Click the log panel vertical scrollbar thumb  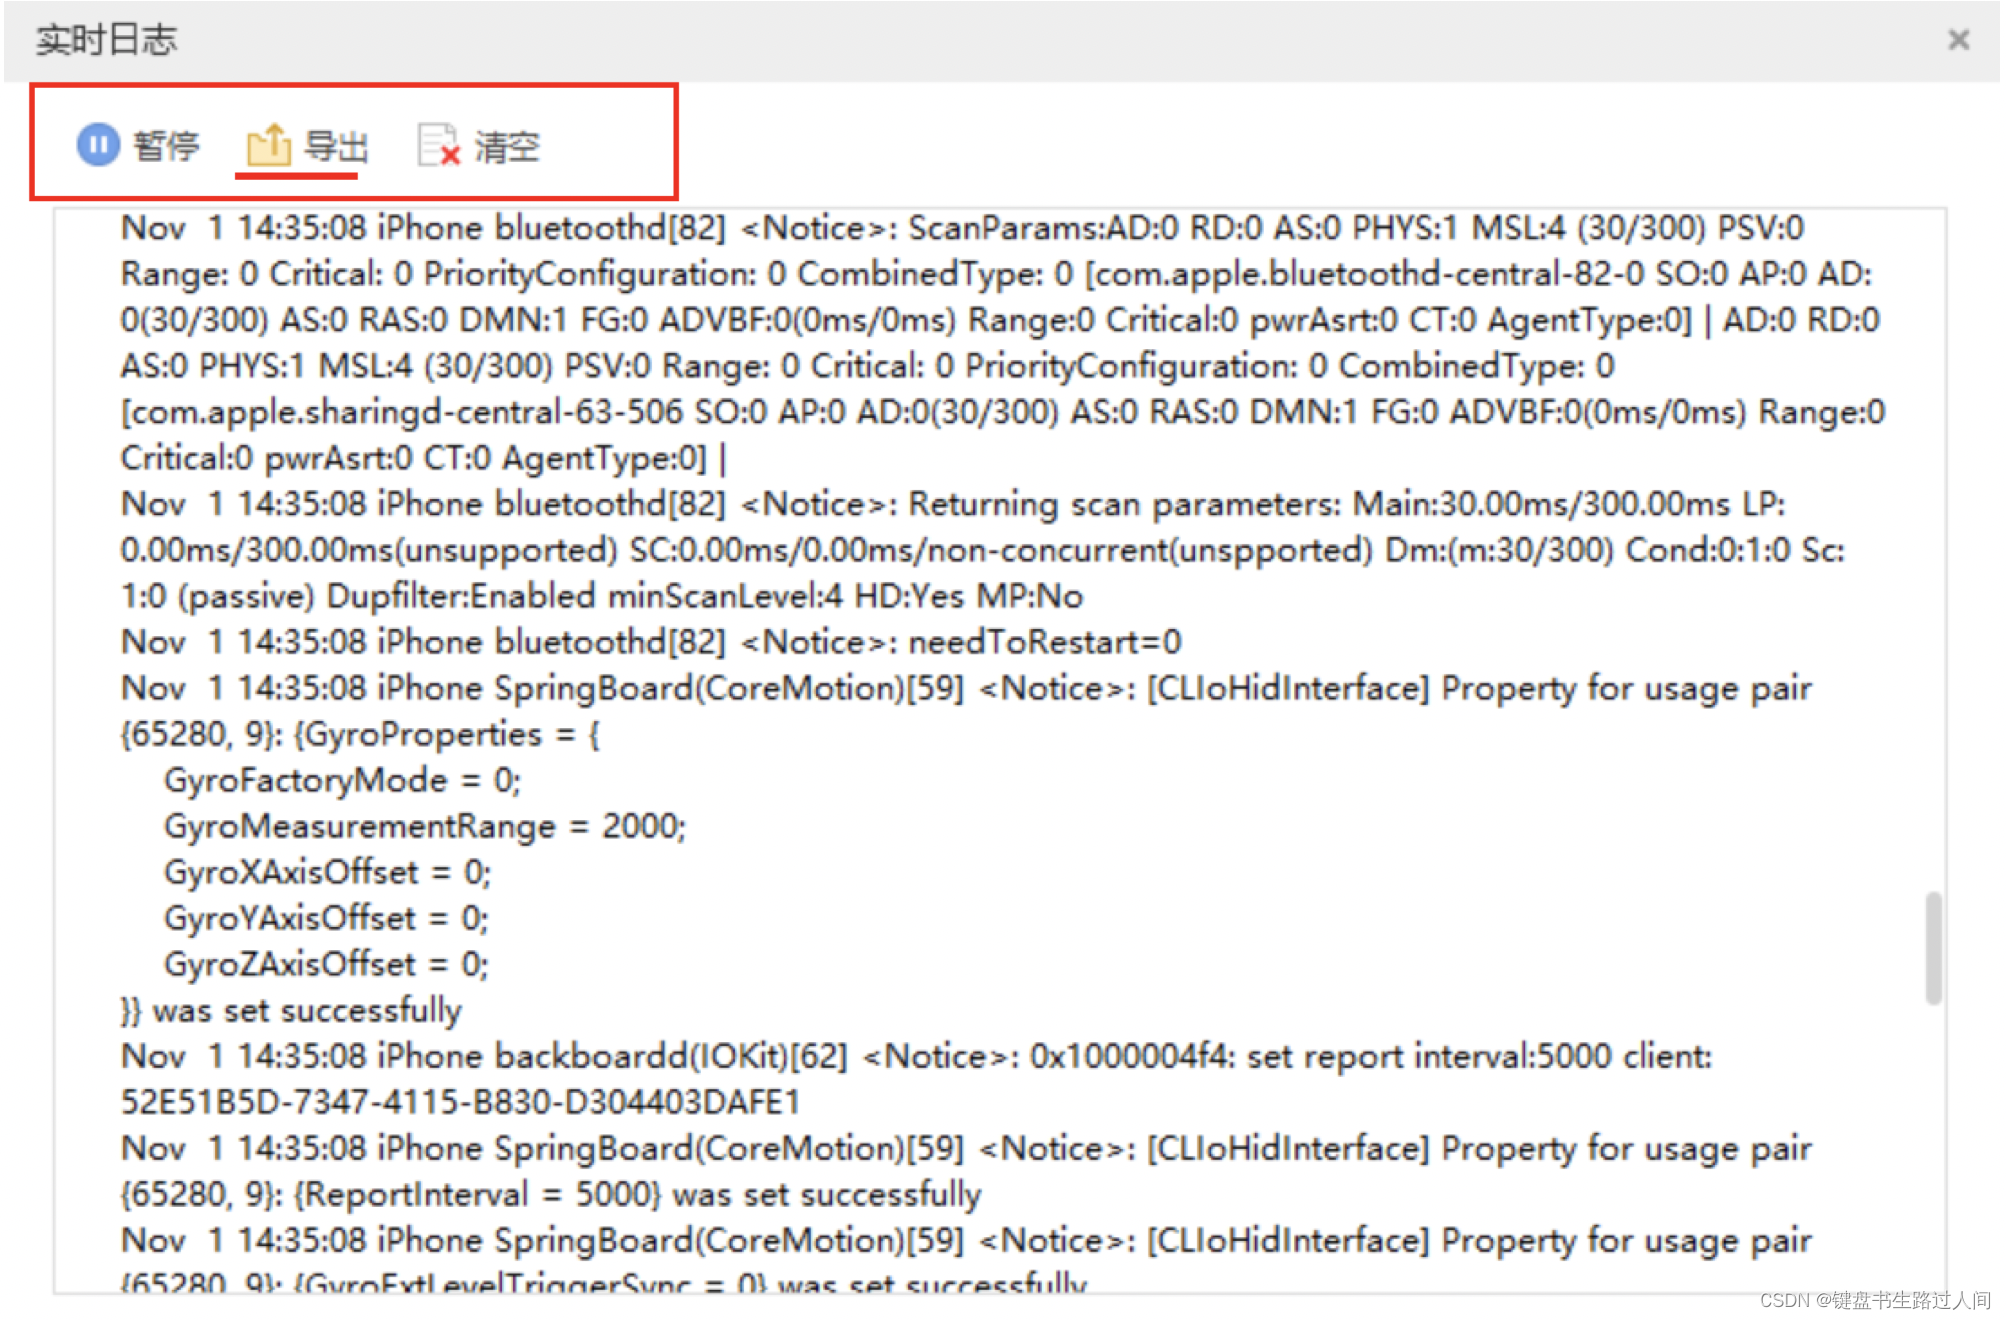coord(1933,947)
